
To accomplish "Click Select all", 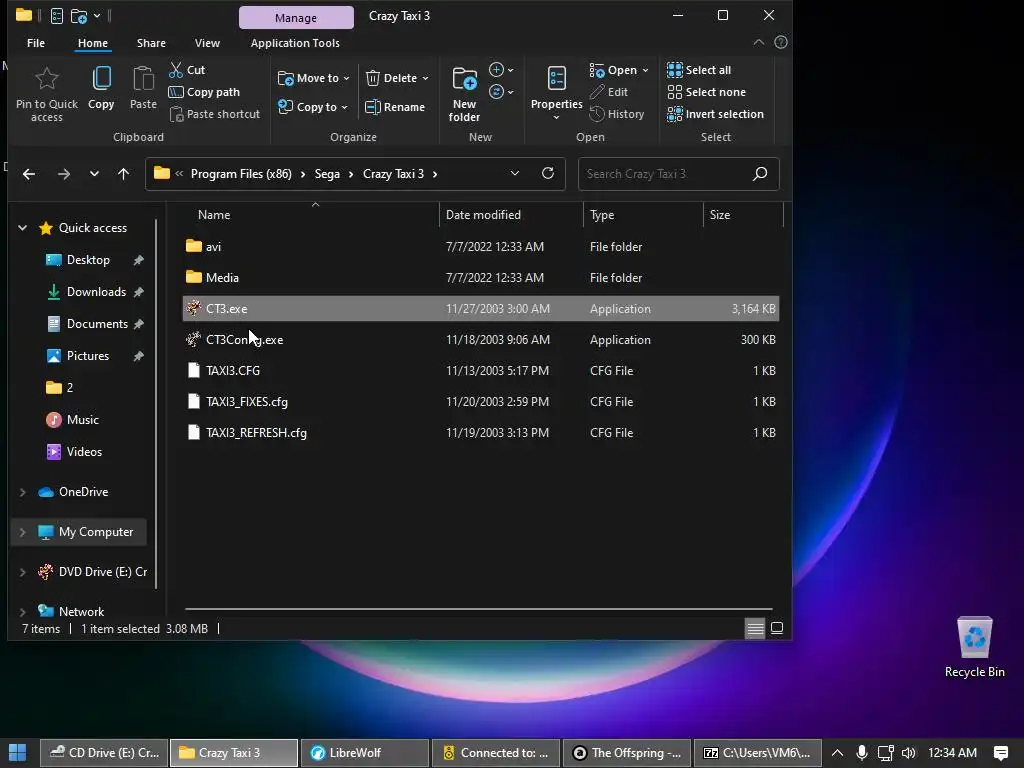I will pyautogui.click(x=699, y=70).
